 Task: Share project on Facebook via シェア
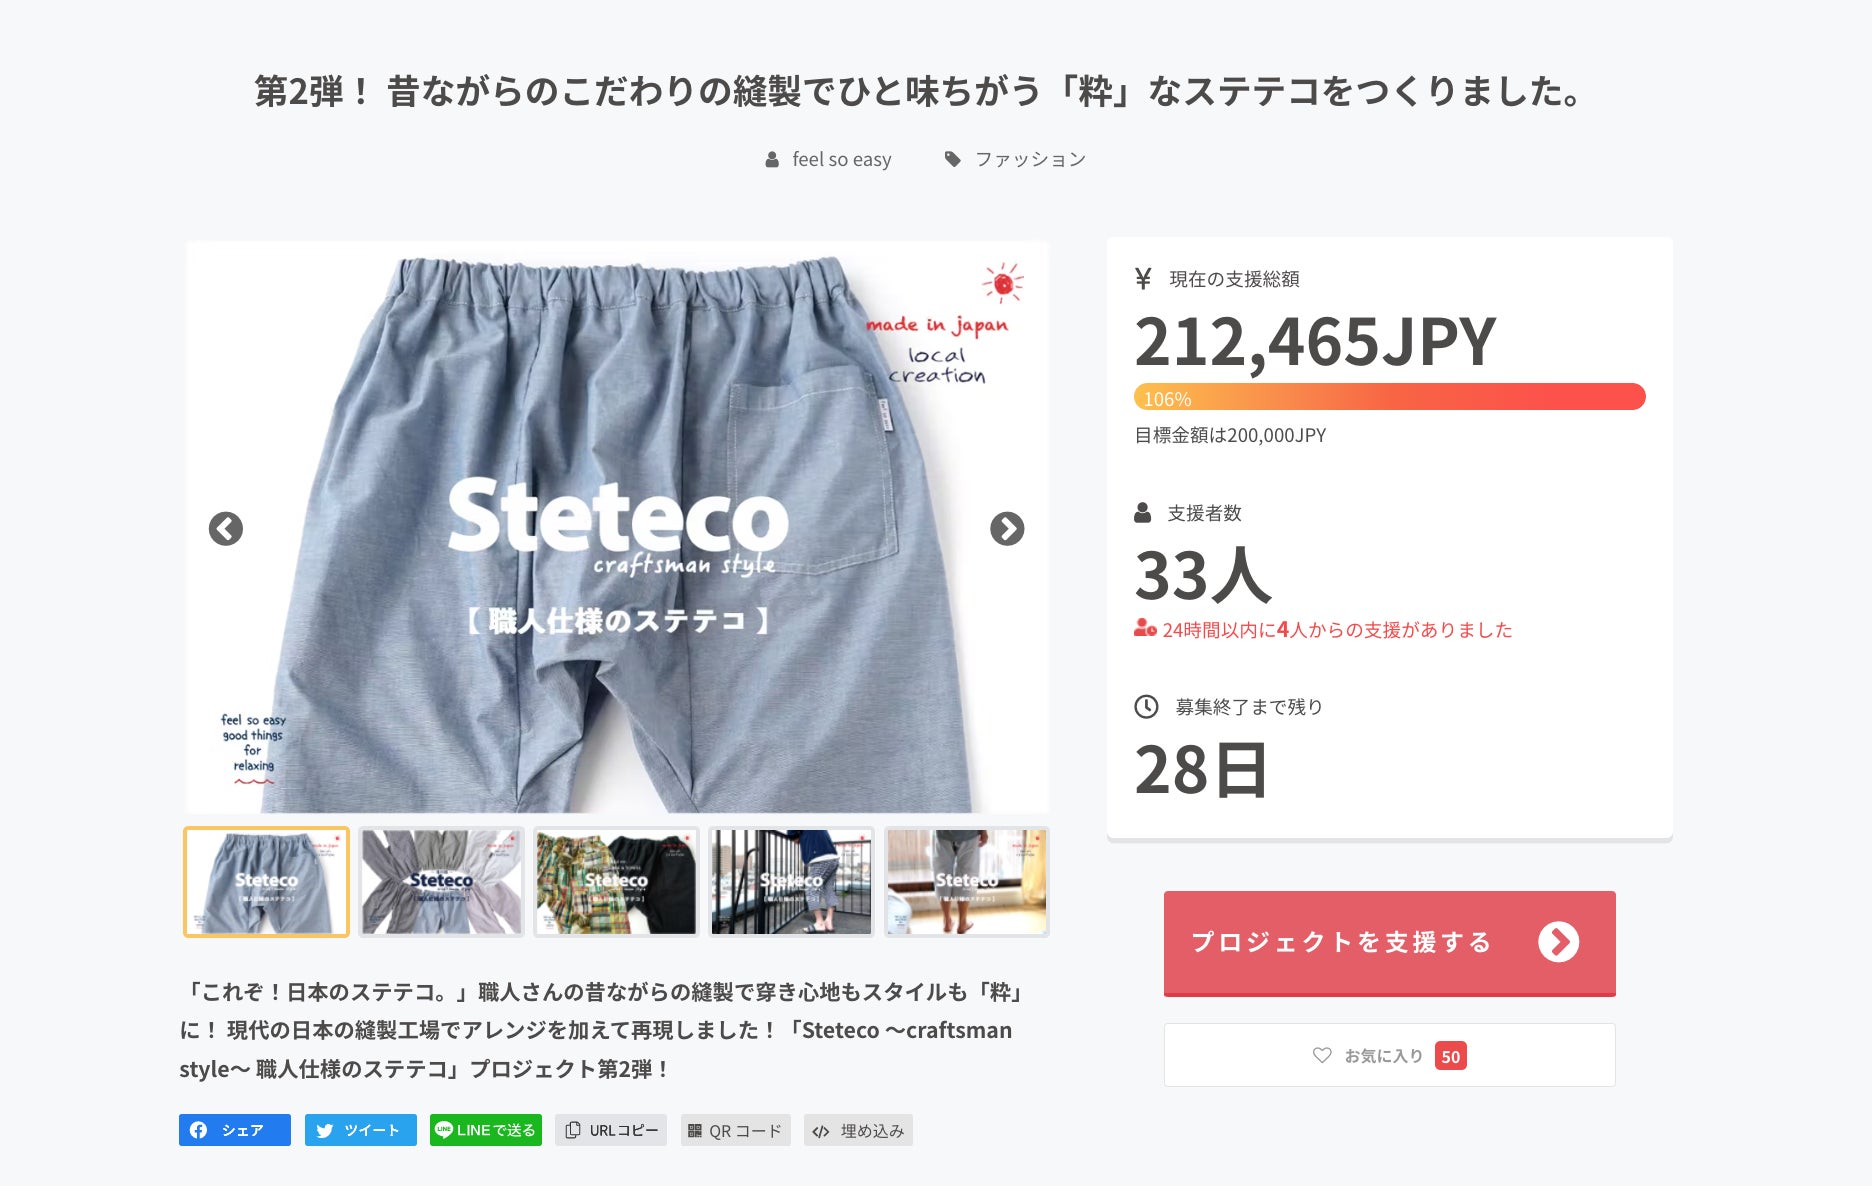point(235,1130)
